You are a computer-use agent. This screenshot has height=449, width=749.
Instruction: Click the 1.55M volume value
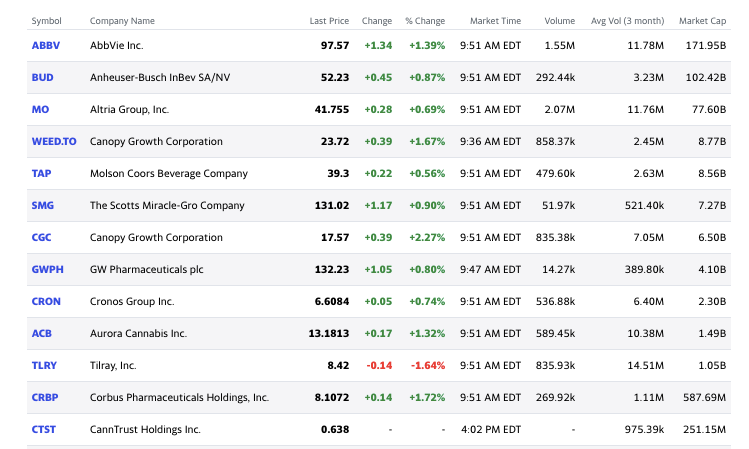click(560, 45)
